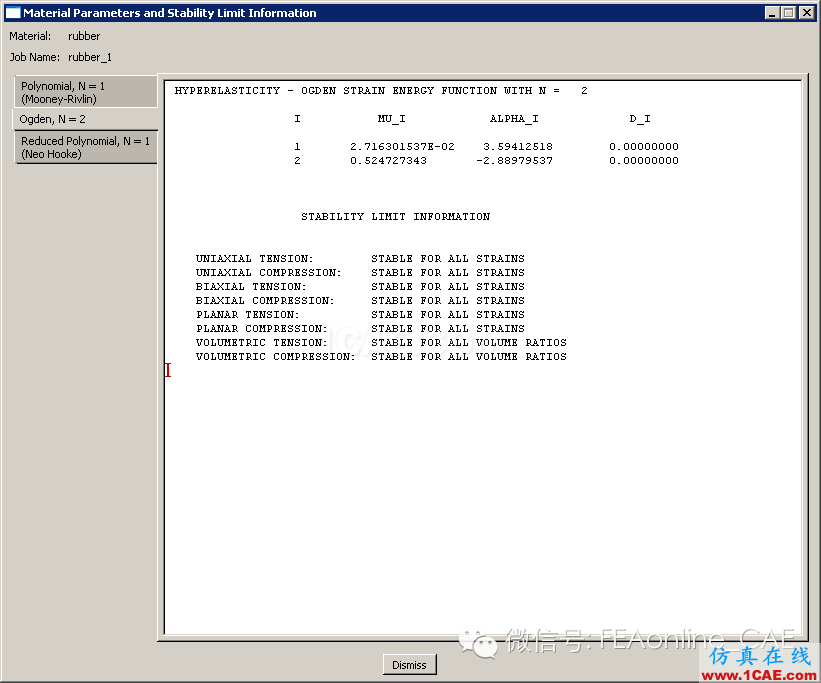This screenshot has width=821, height=683.
Task: Click the UNIAXIAL TENSION label
Action: point(254,259)
